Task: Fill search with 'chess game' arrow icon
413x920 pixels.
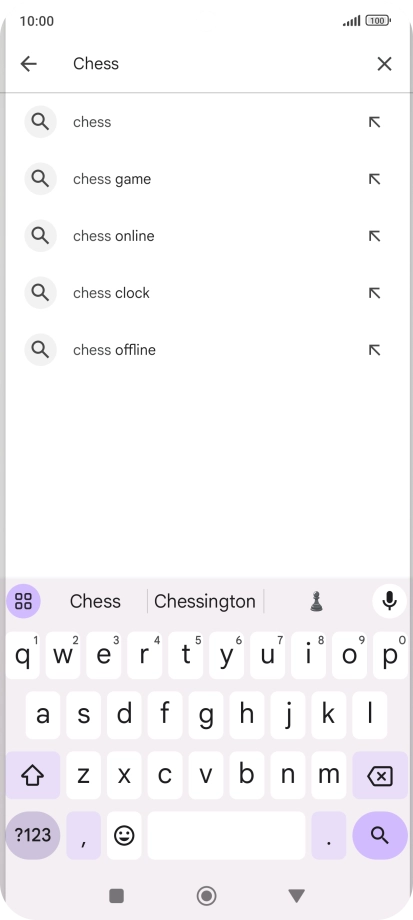Action: click(374, 179)
